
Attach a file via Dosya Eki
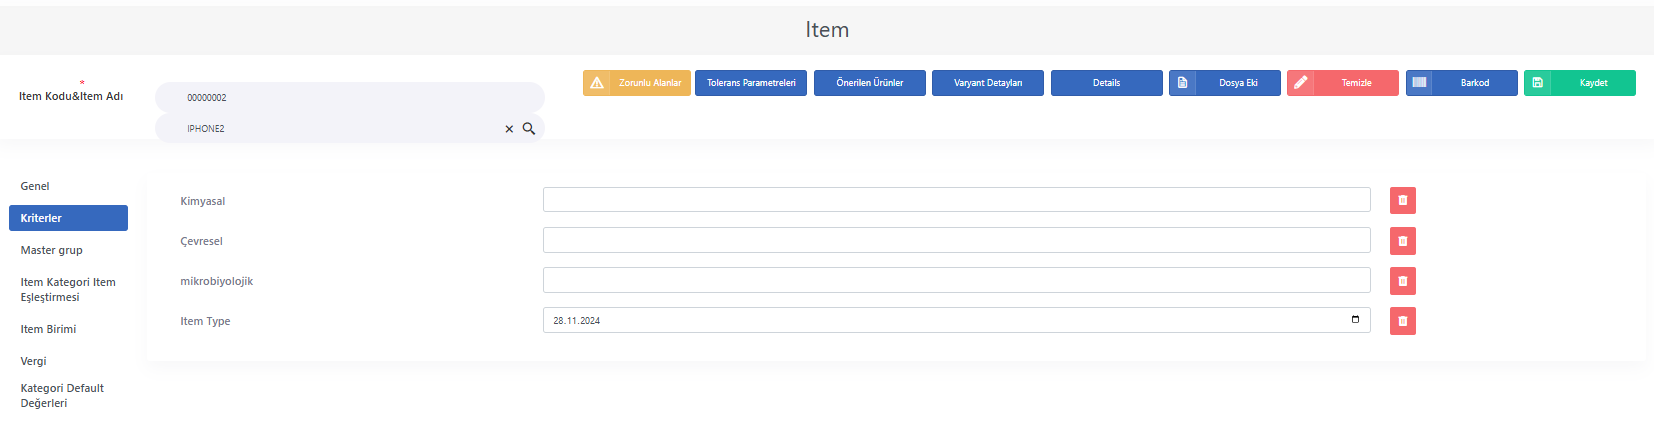click(x=1225, y=83)
